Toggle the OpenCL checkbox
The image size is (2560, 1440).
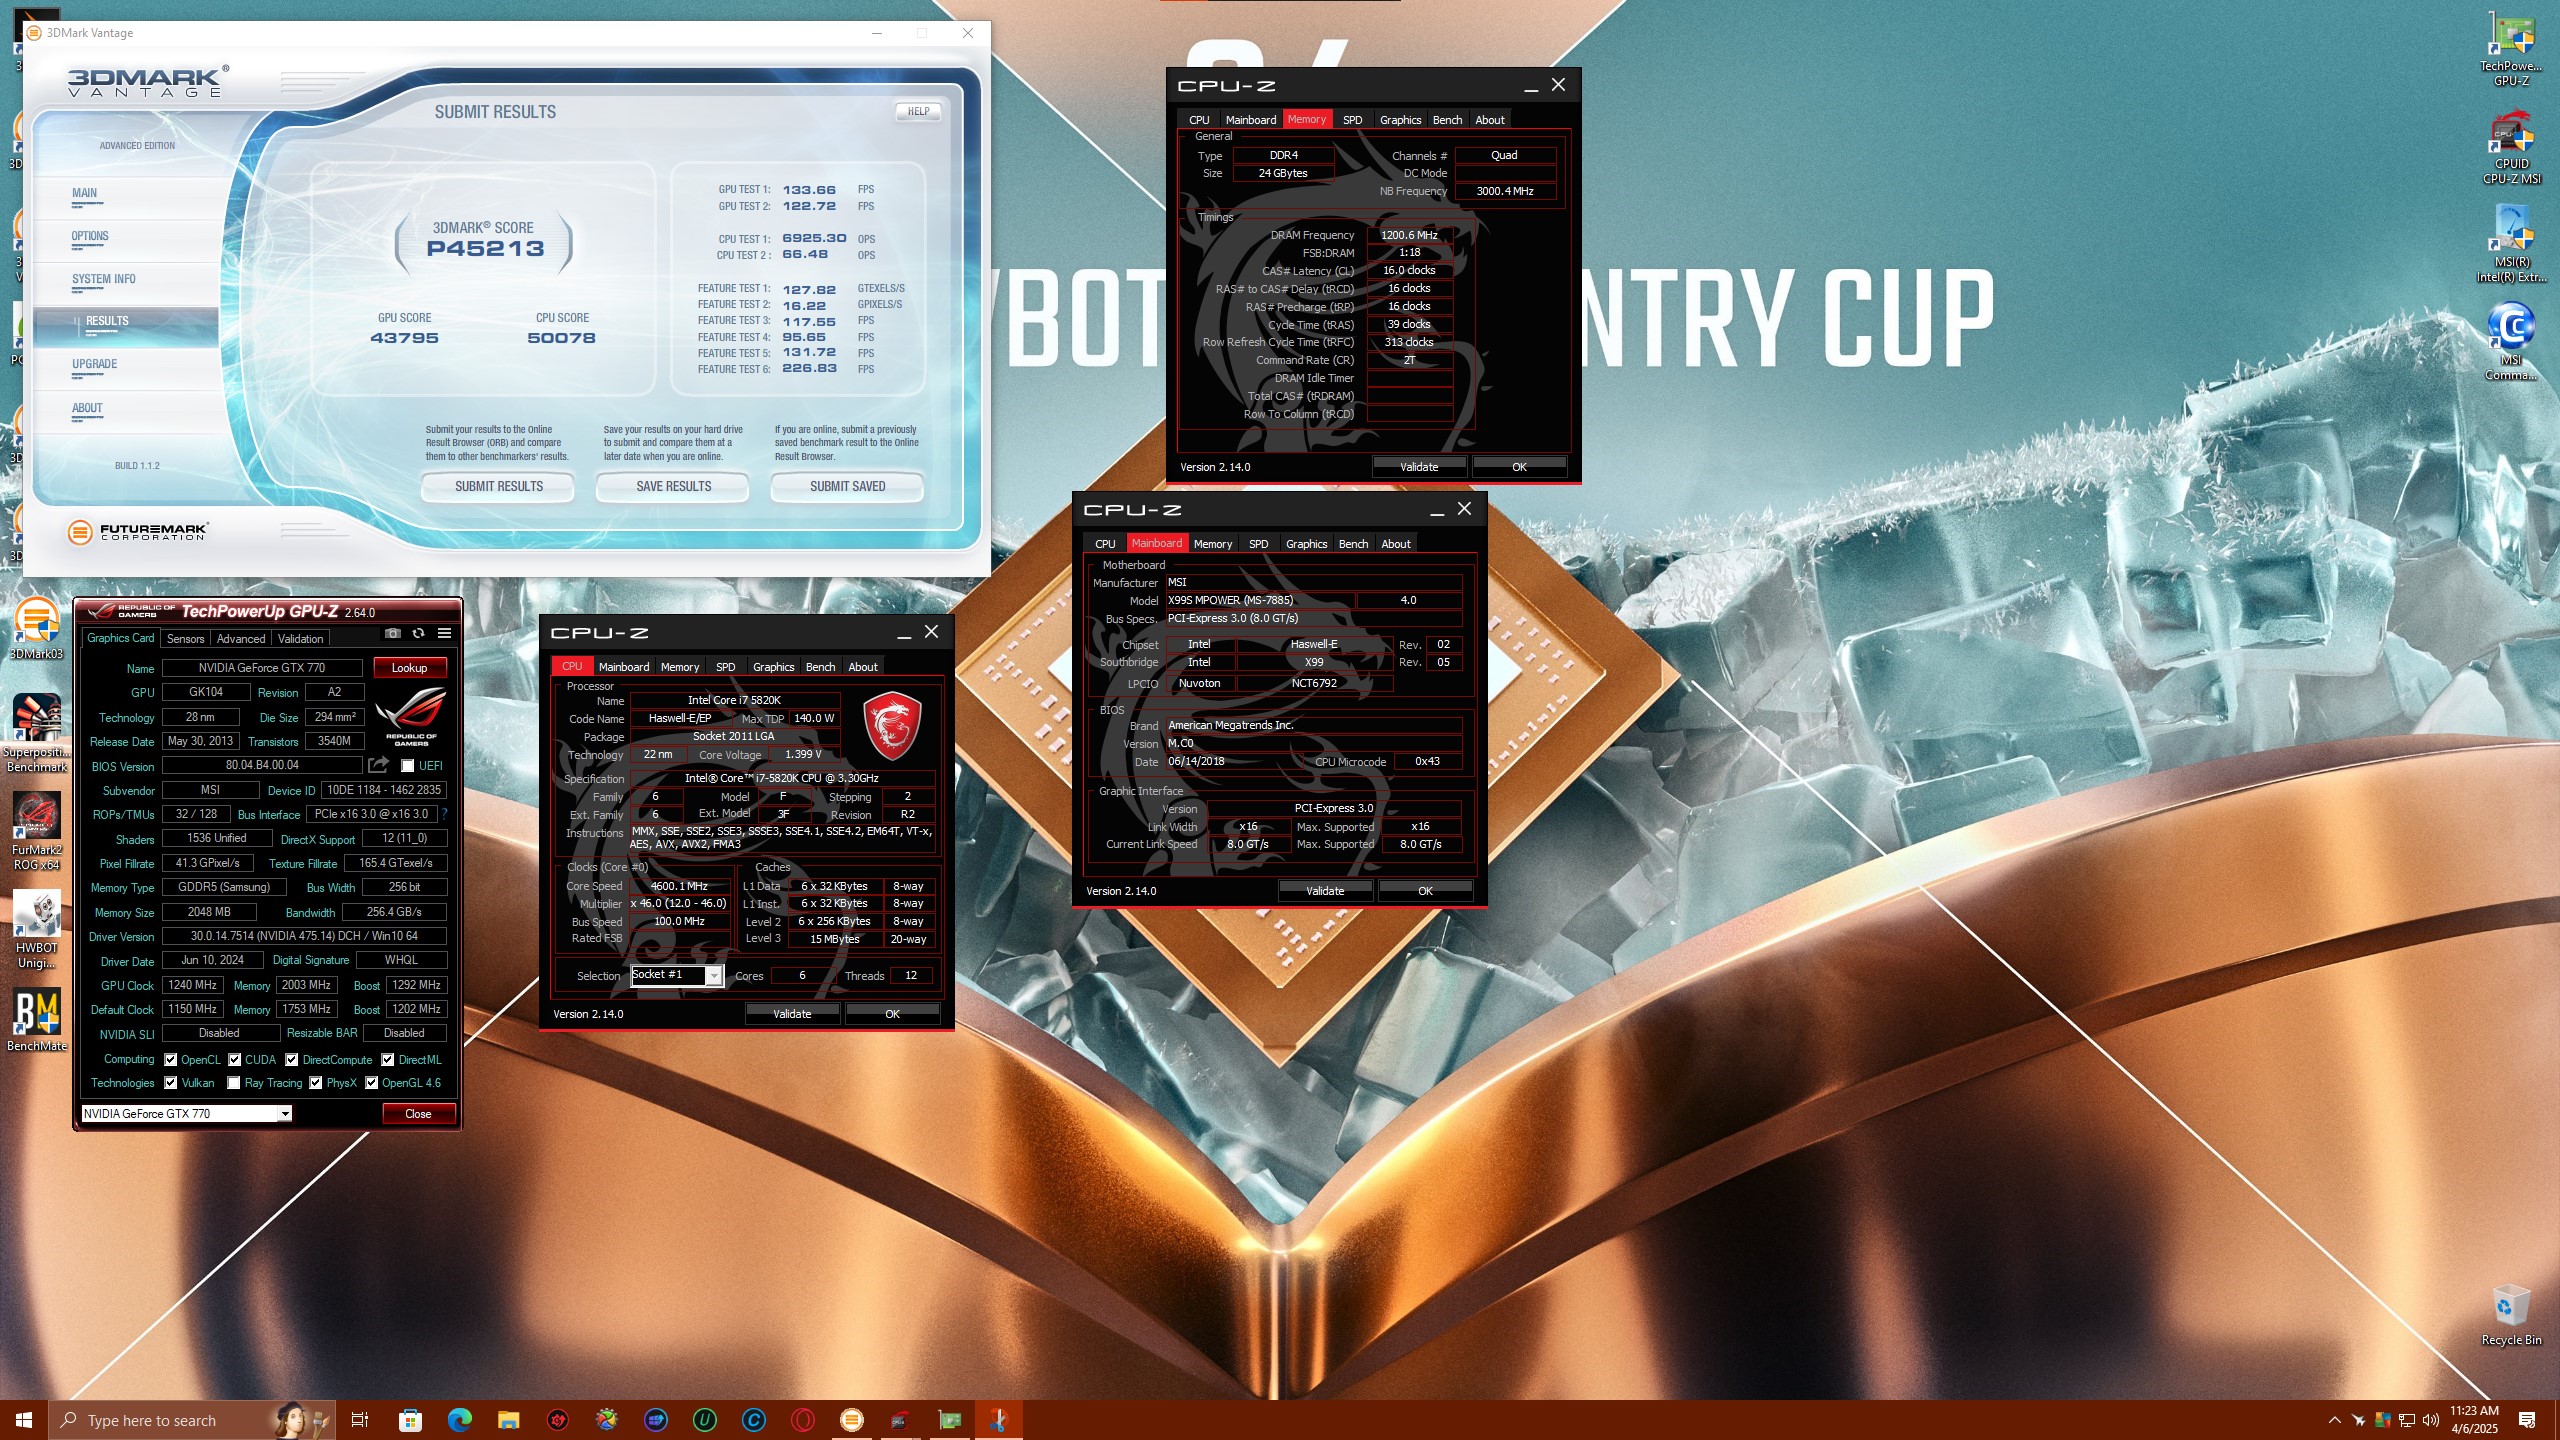171,1060
